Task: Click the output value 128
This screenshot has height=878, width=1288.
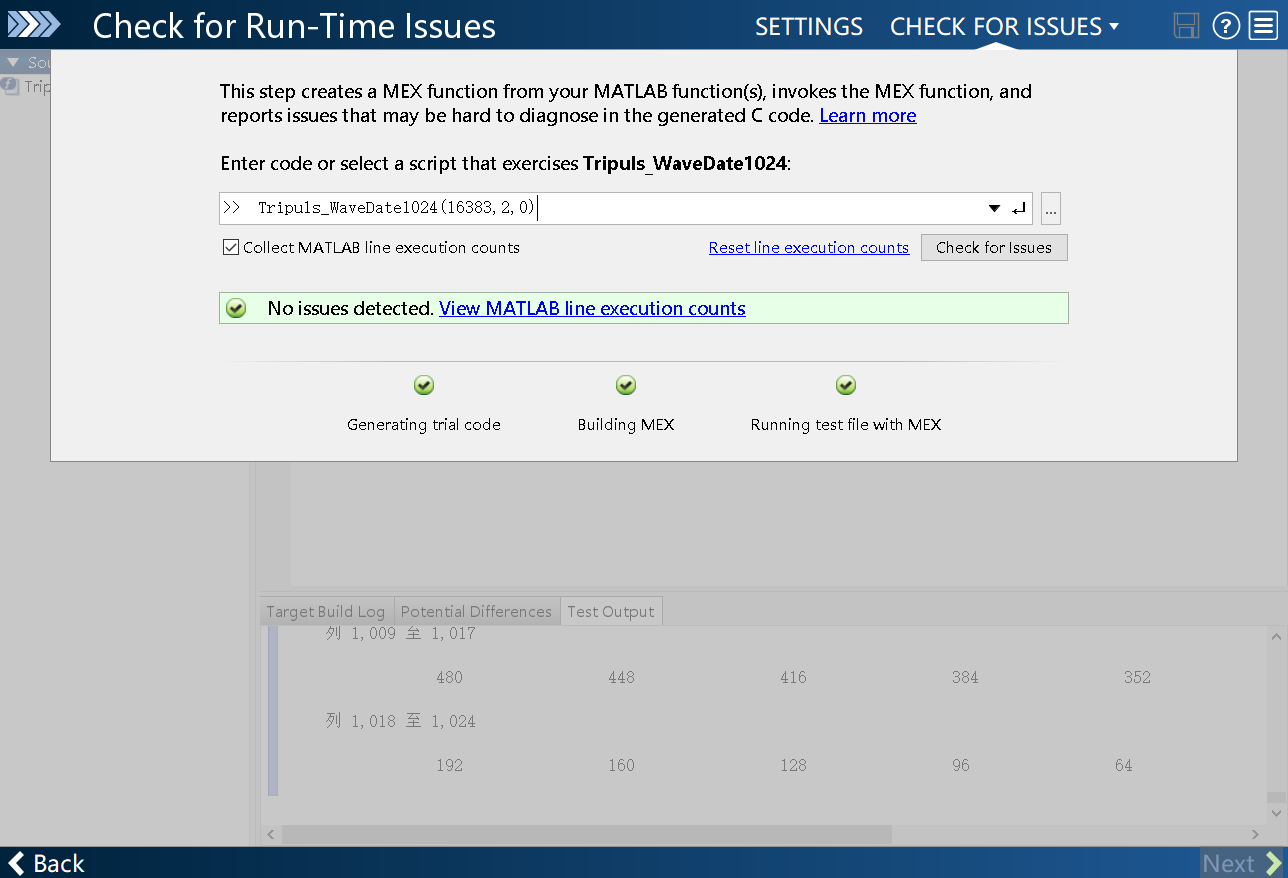Action: click(793, 765)
